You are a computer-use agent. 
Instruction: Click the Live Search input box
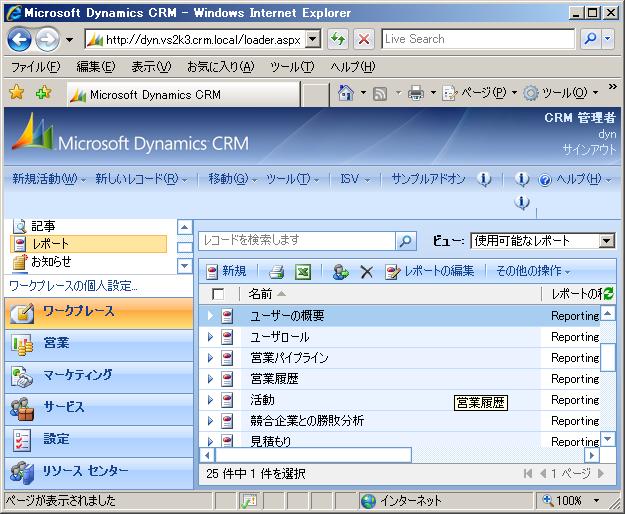coord(478,39)
